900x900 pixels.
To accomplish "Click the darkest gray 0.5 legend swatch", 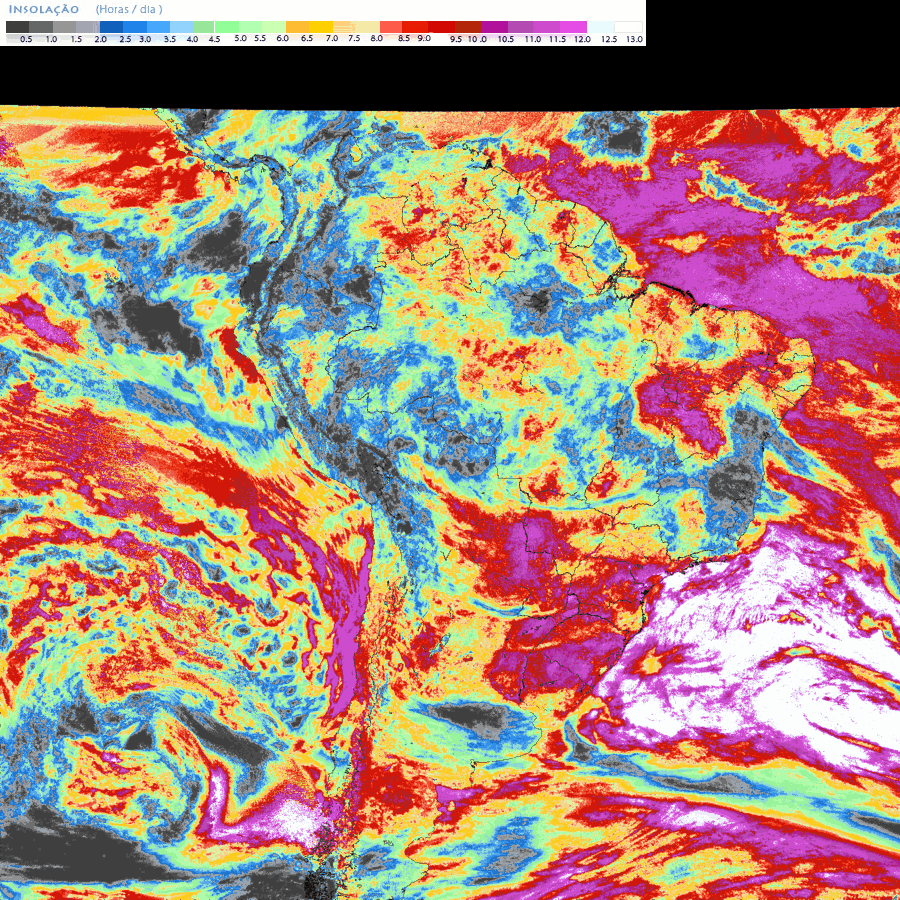I will tap(17, 27).
